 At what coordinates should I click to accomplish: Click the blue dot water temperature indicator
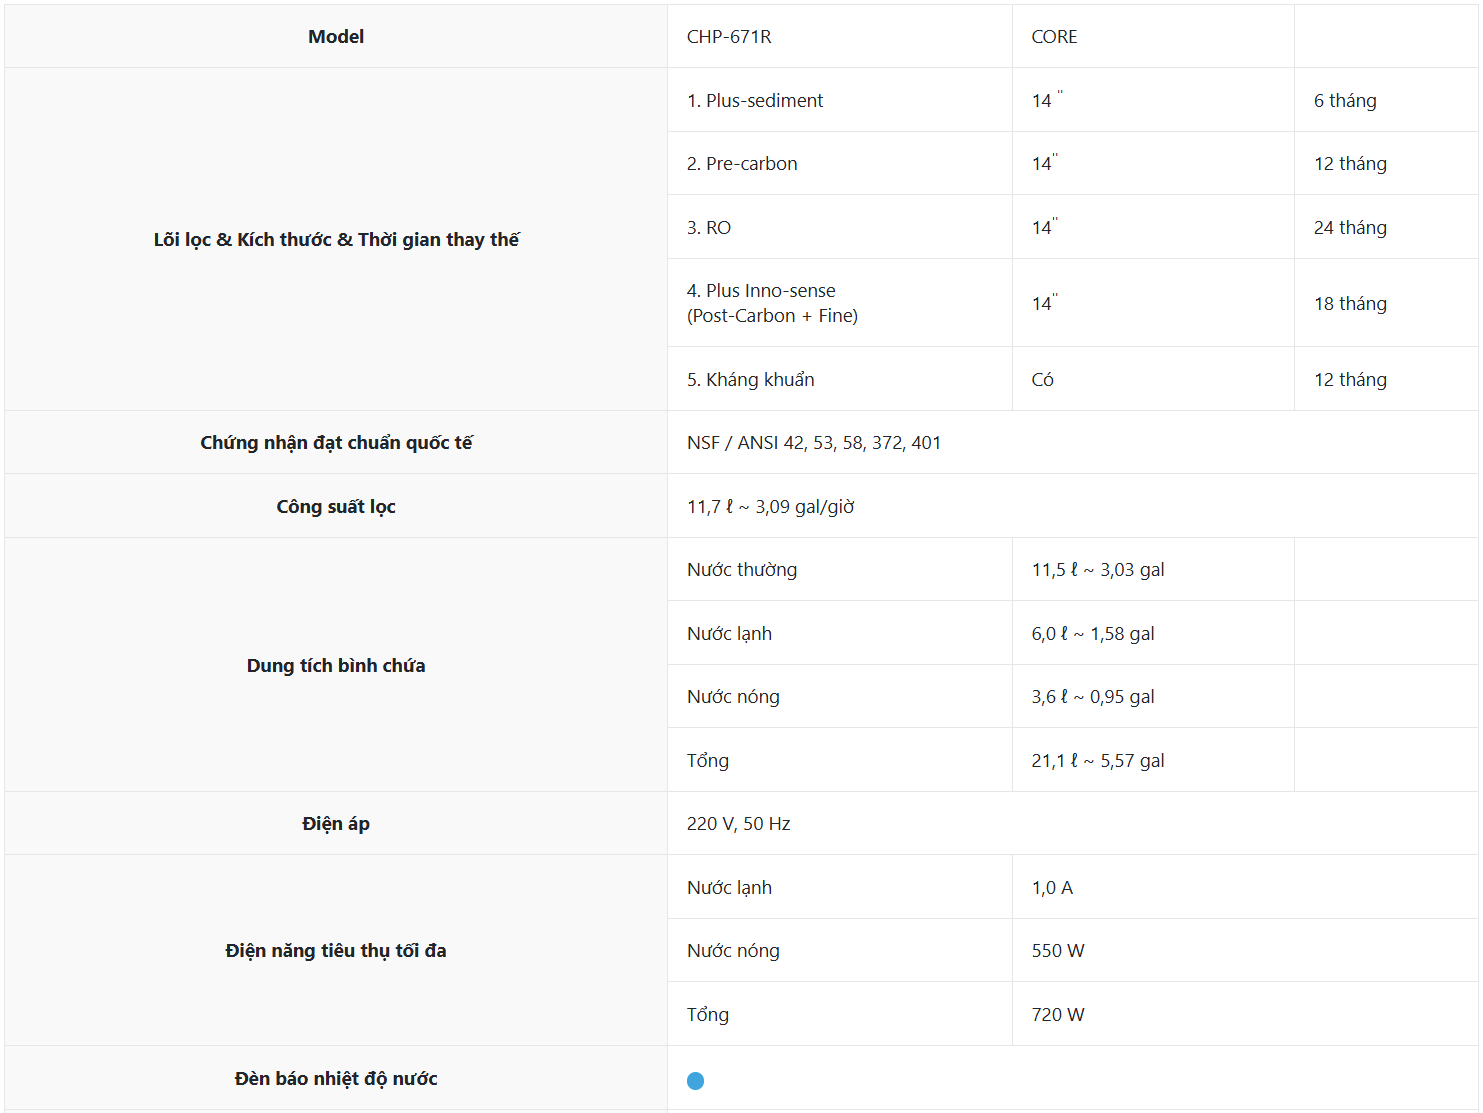click(696, 1081)
